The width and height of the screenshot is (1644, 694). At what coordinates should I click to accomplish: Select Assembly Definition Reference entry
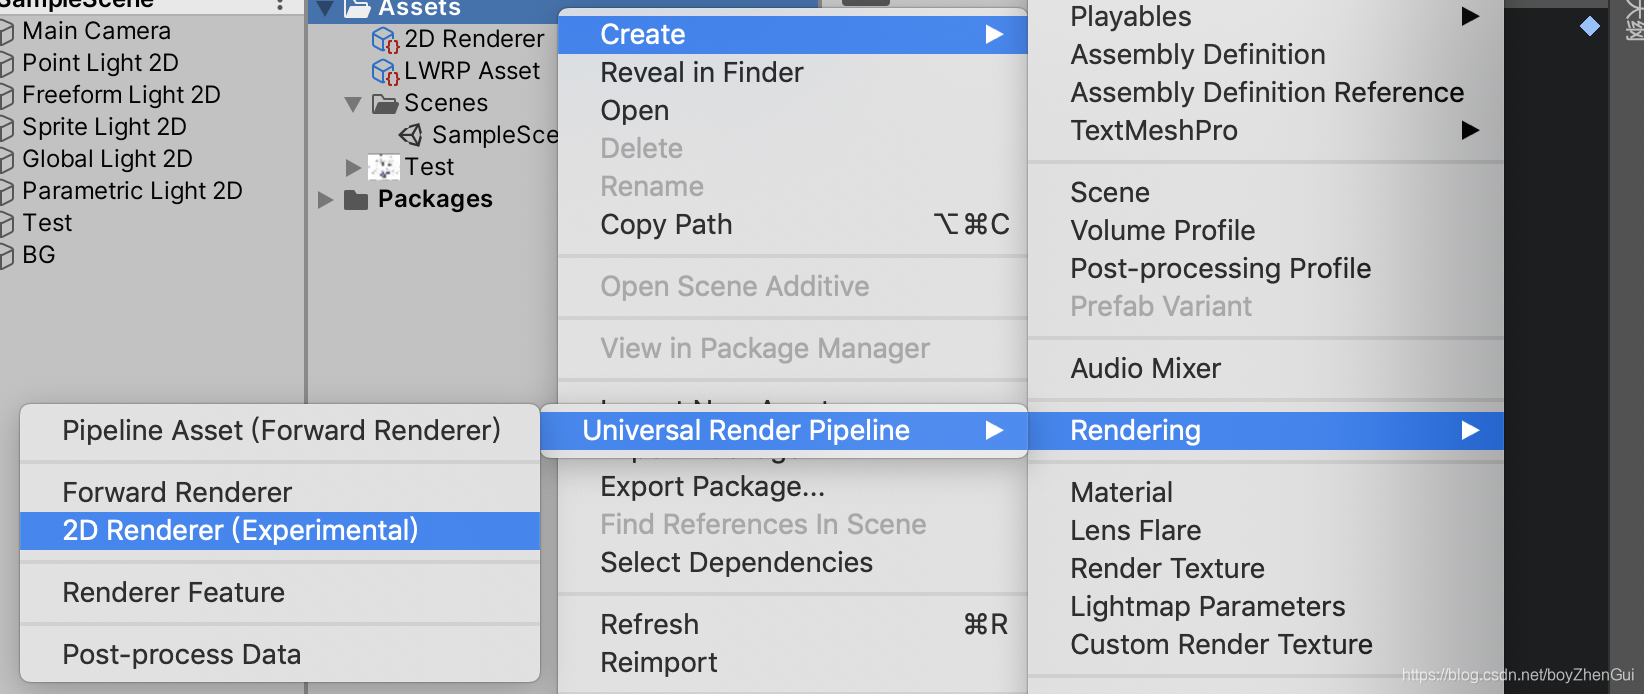point(1266,92)
